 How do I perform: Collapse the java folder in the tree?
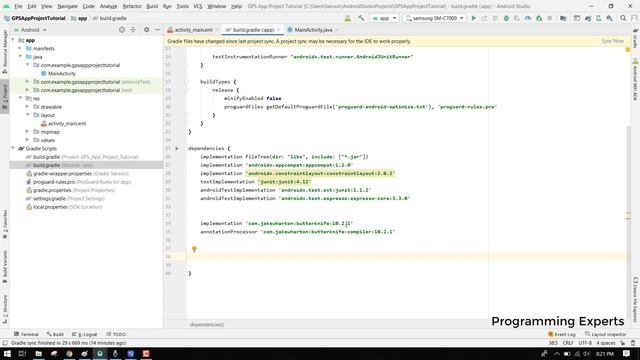coord(20,56)
